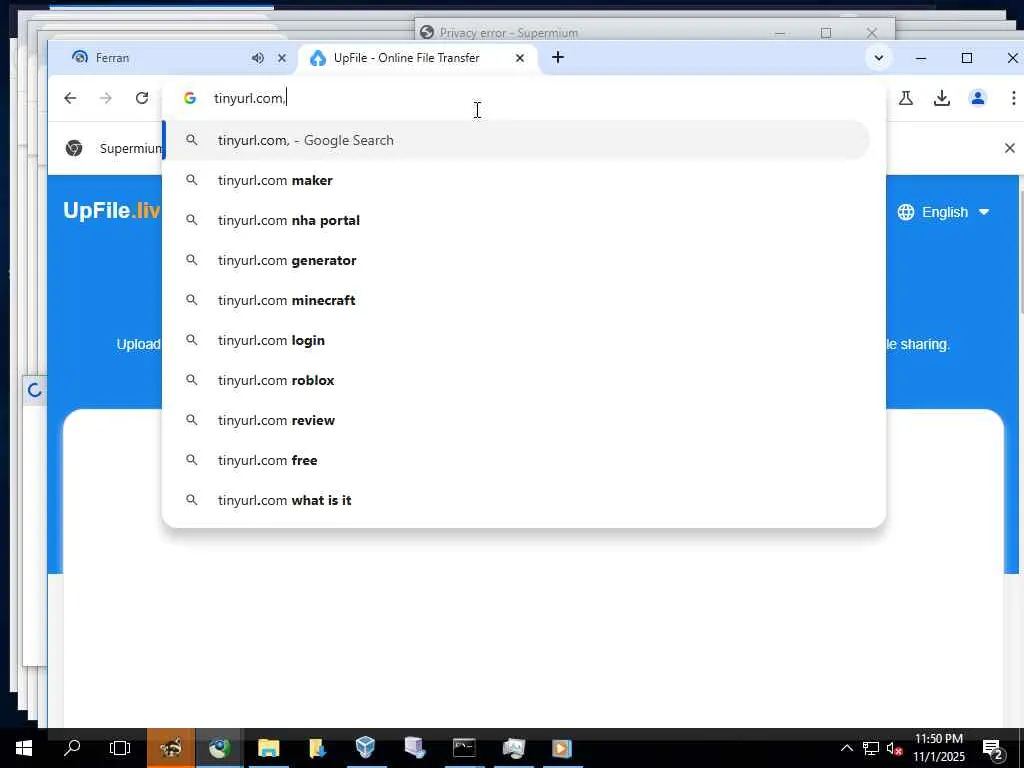Choose the tinyurl.com review suggestion

click(516, 420)
